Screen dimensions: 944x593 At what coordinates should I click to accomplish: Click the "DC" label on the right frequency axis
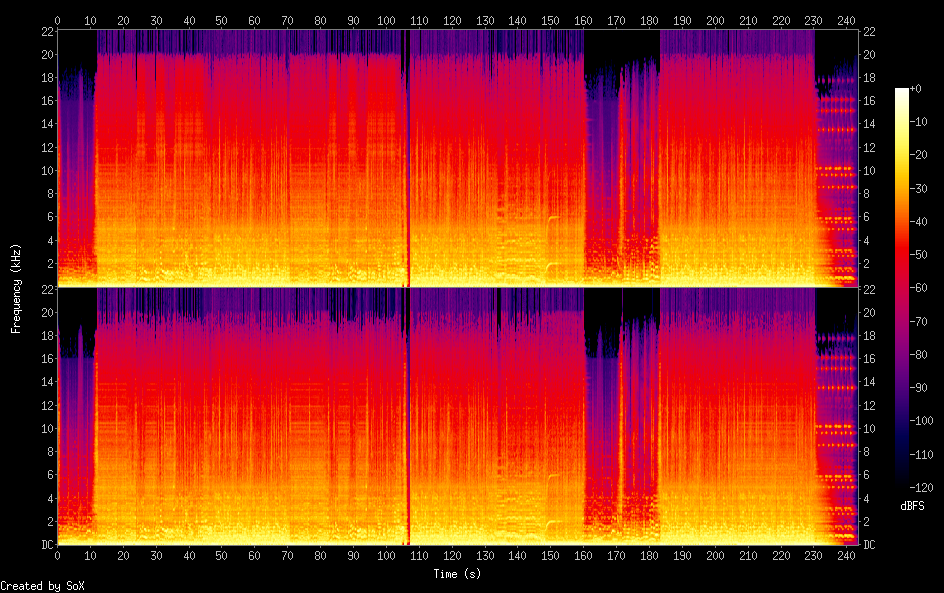click(869, 545)
